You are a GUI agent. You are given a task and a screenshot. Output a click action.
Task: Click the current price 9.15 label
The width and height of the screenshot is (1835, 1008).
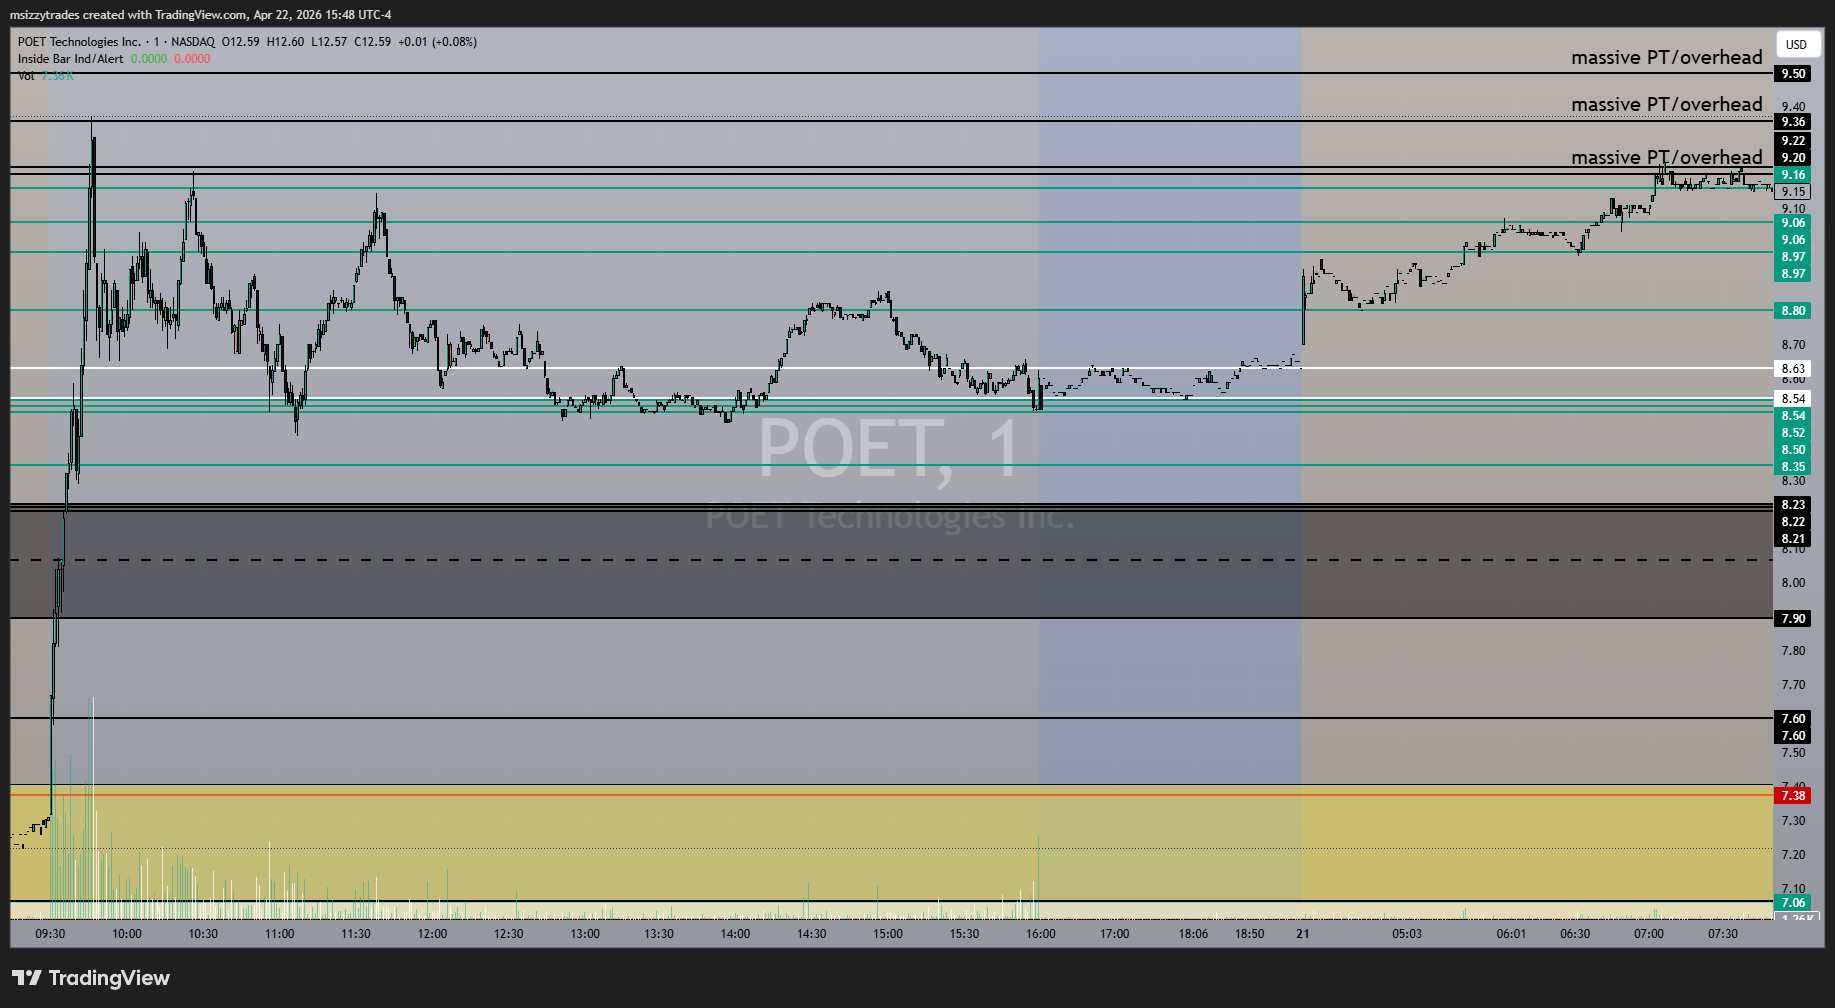(x=1794, y=192)
